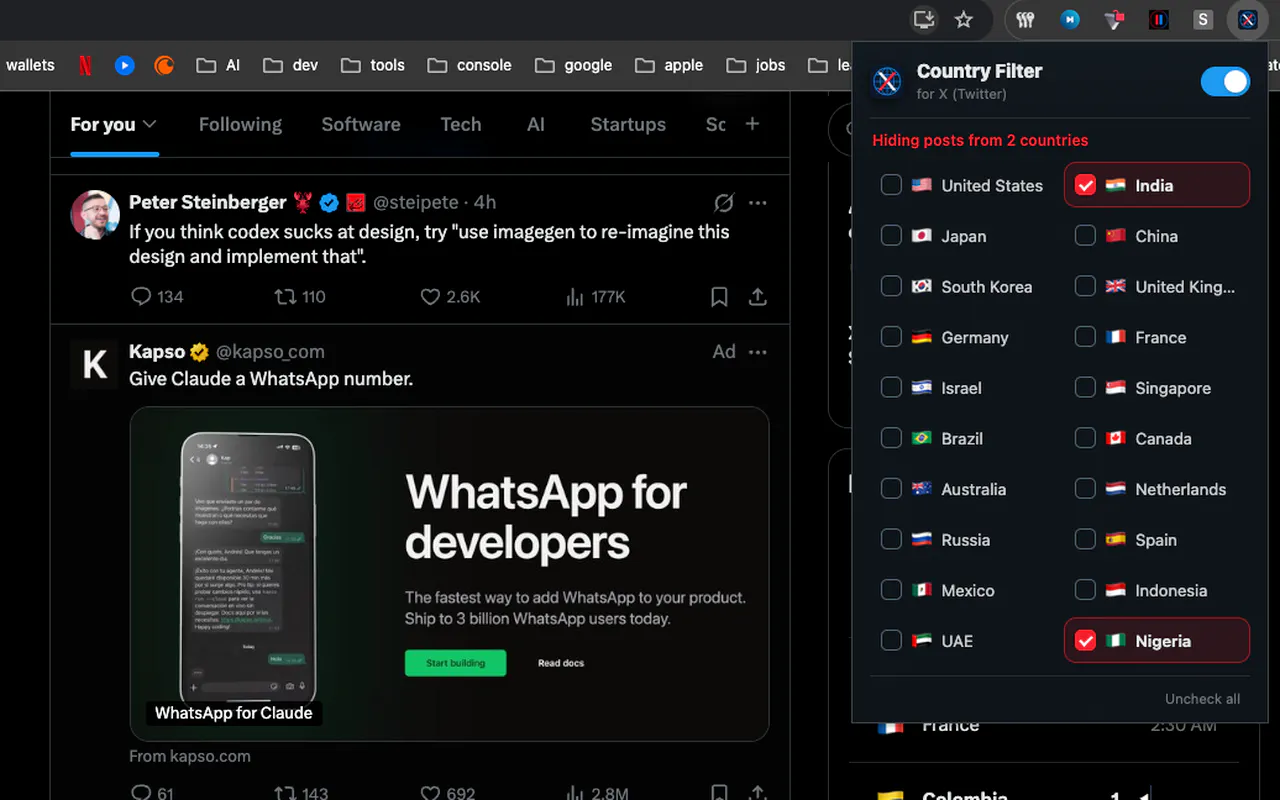
Task: Click the Netherlands label in filter list
Action: point(1180,489)
